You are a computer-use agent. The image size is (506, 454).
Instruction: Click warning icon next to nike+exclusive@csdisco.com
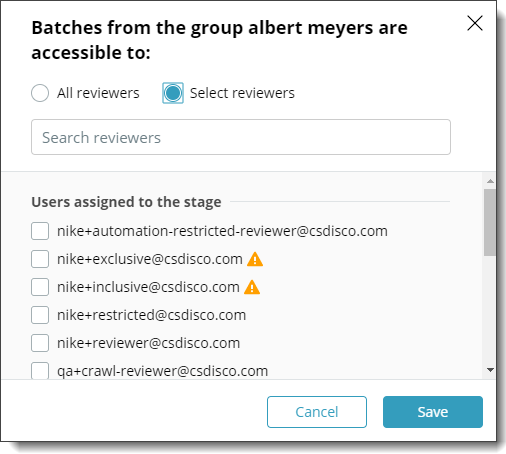click(255, 259)
